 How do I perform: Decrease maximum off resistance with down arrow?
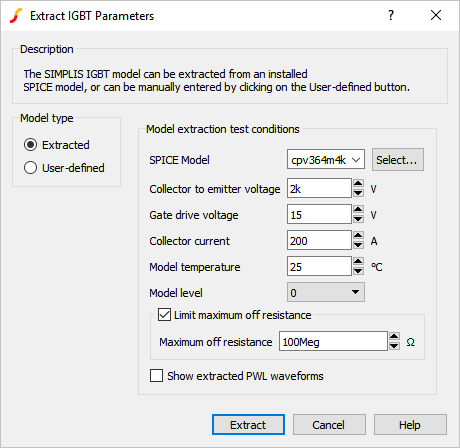[x=394, y=346]
